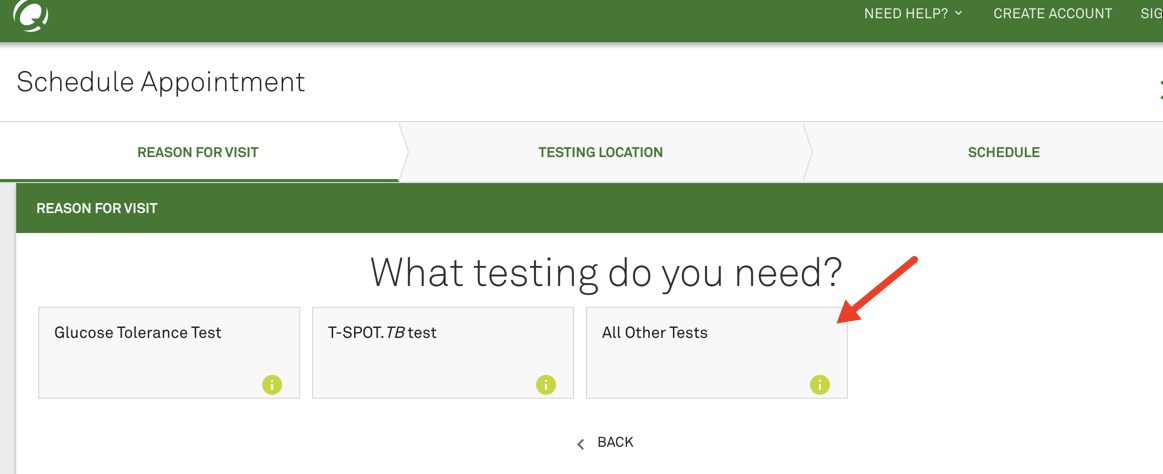Click the partially visible Sign In link
Image resolution: width=1163 pixels, height=474 pixels.
coord(1151,14)
